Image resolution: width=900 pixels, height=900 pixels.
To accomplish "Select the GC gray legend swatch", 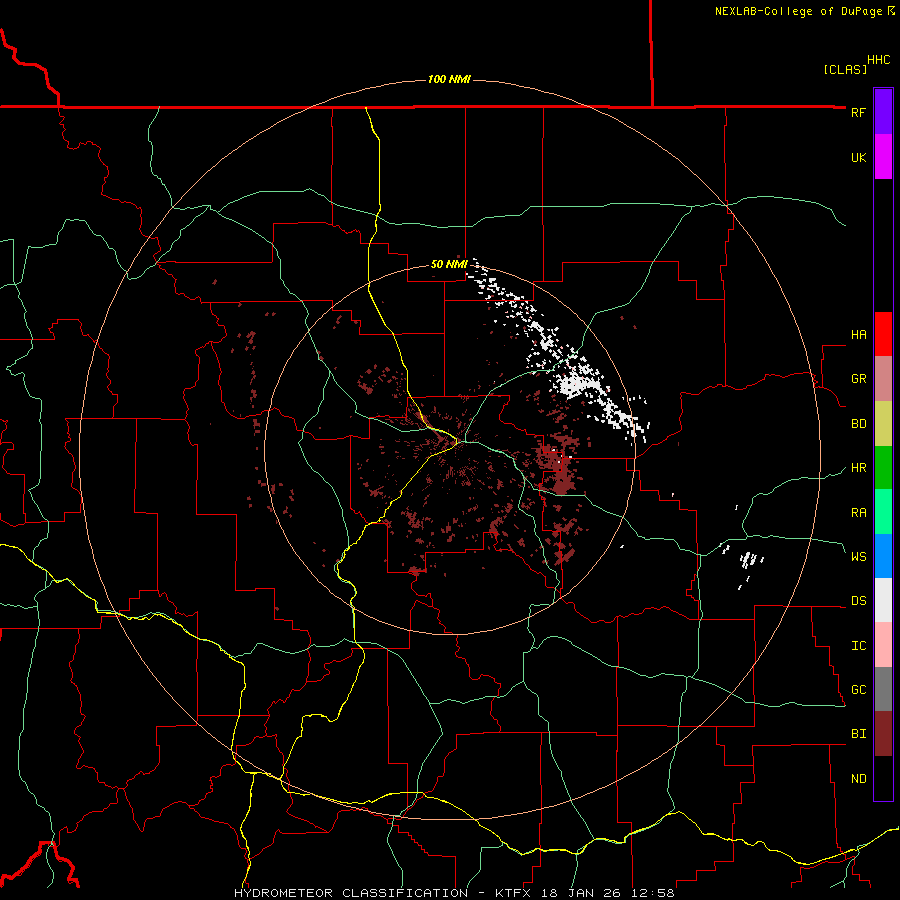I will click(883, 689).
